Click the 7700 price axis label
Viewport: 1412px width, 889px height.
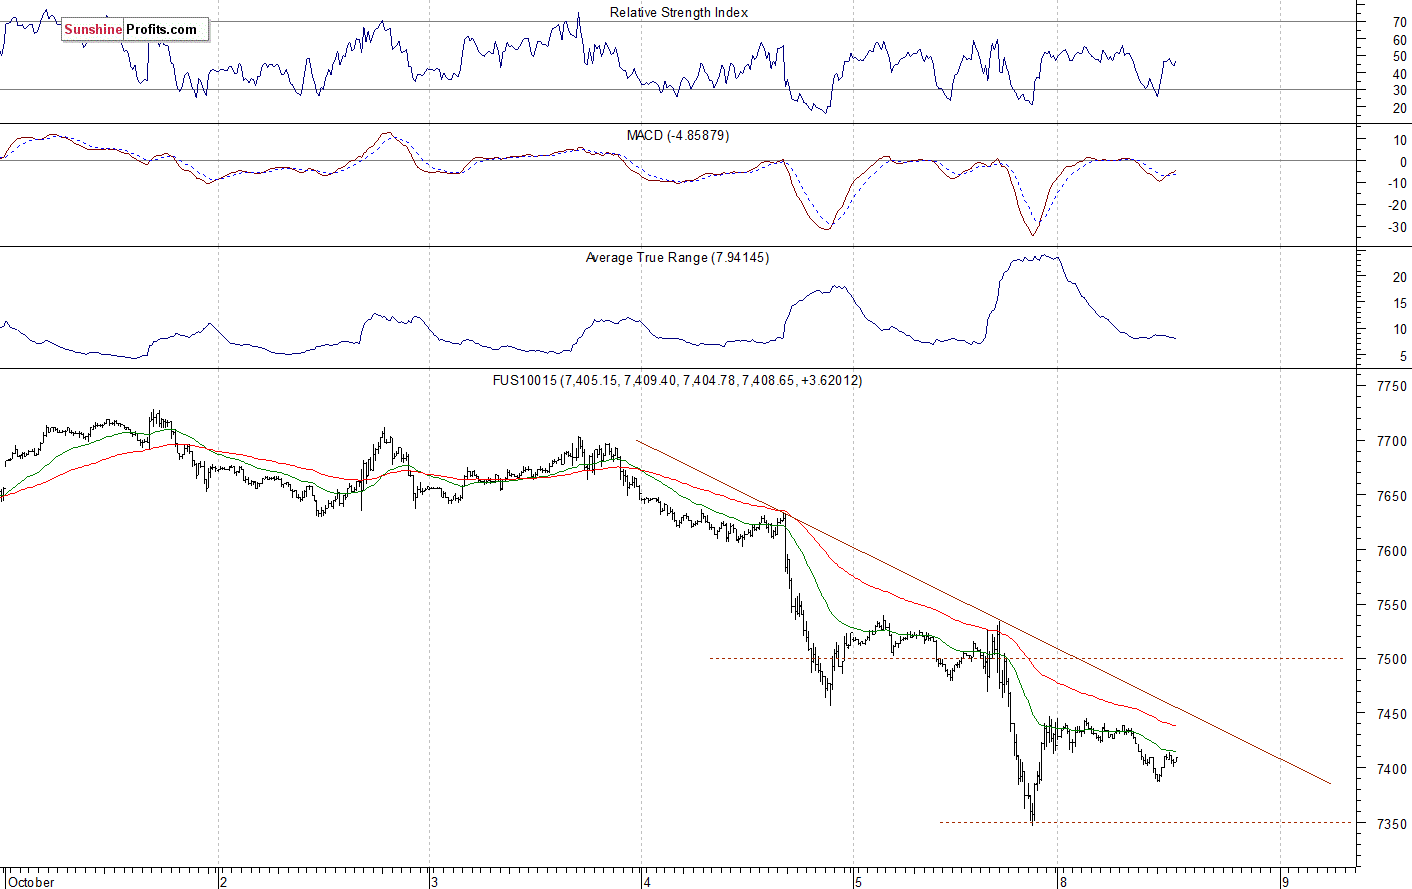(1391, 441)
